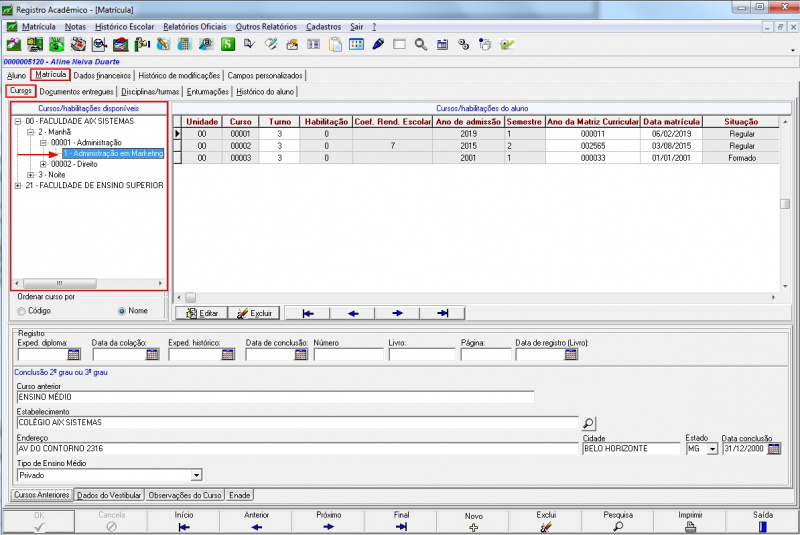Viewport: 800px width, 535px height.
Task: Open the Tipo de Ensino Médio dropdown
Action: [196, 475]
